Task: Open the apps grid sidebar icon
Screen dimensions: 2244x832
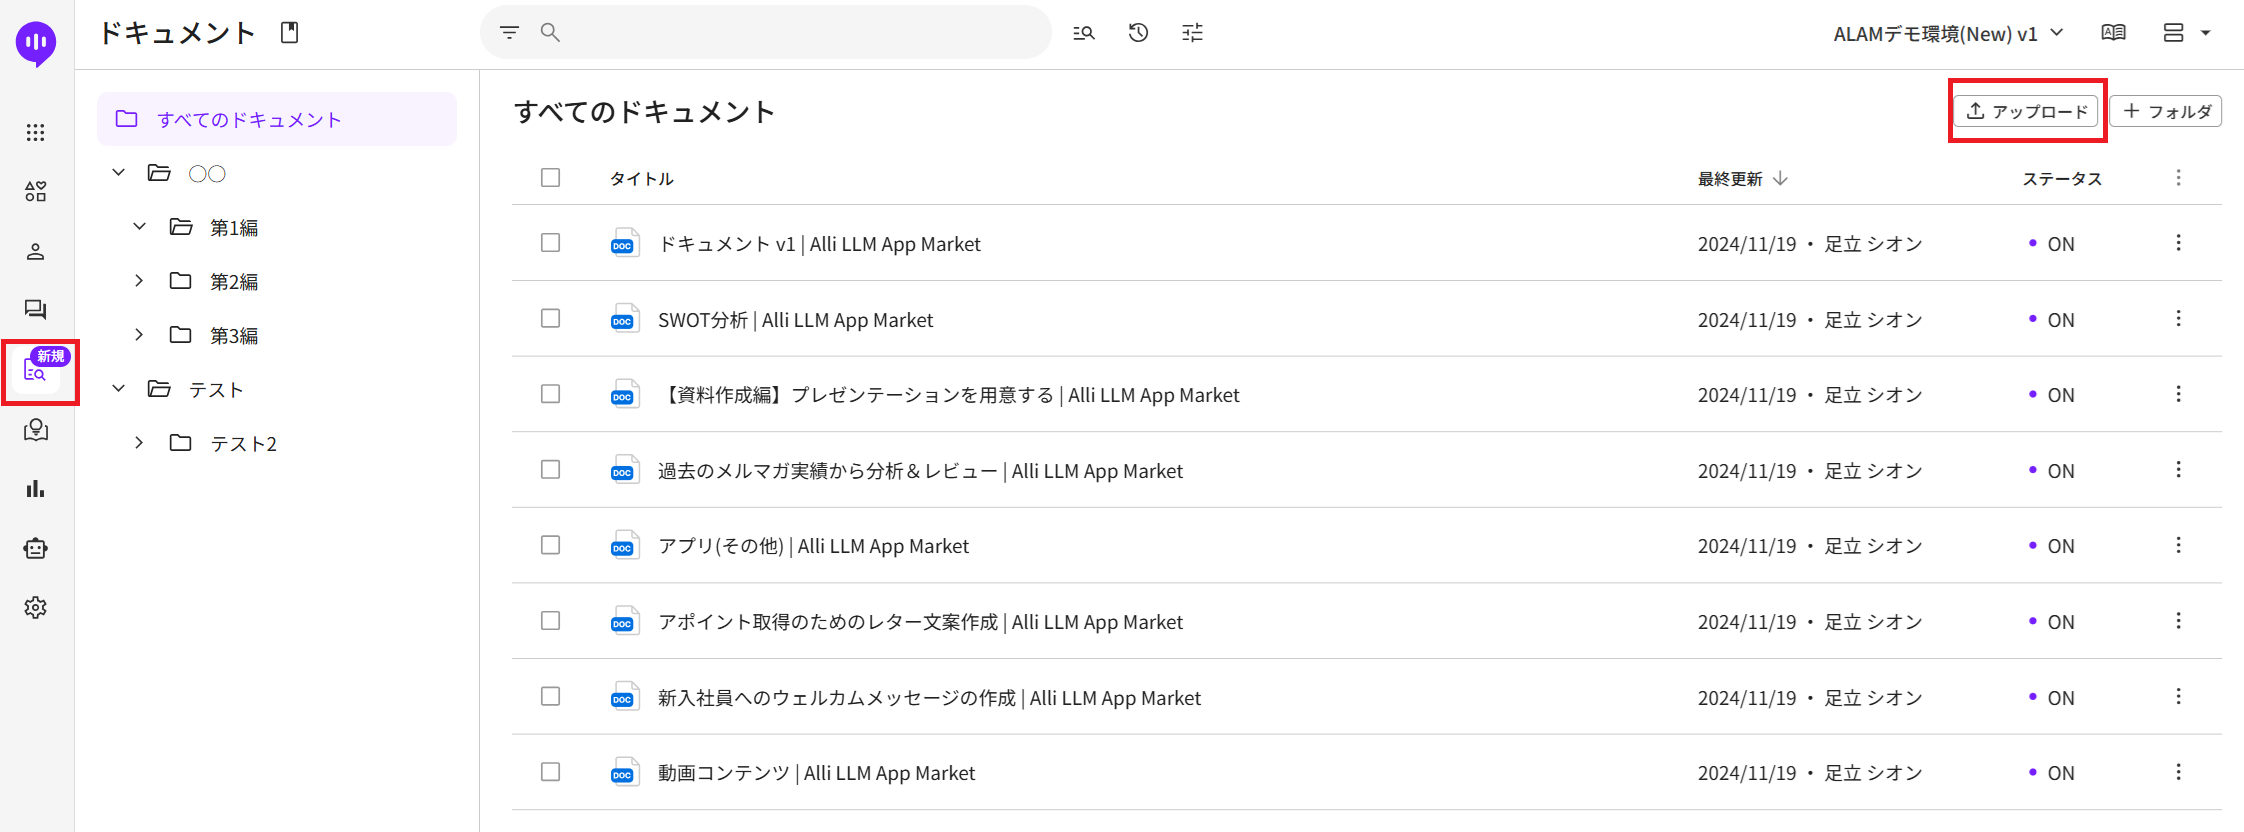Action: [x=36, y=133]
